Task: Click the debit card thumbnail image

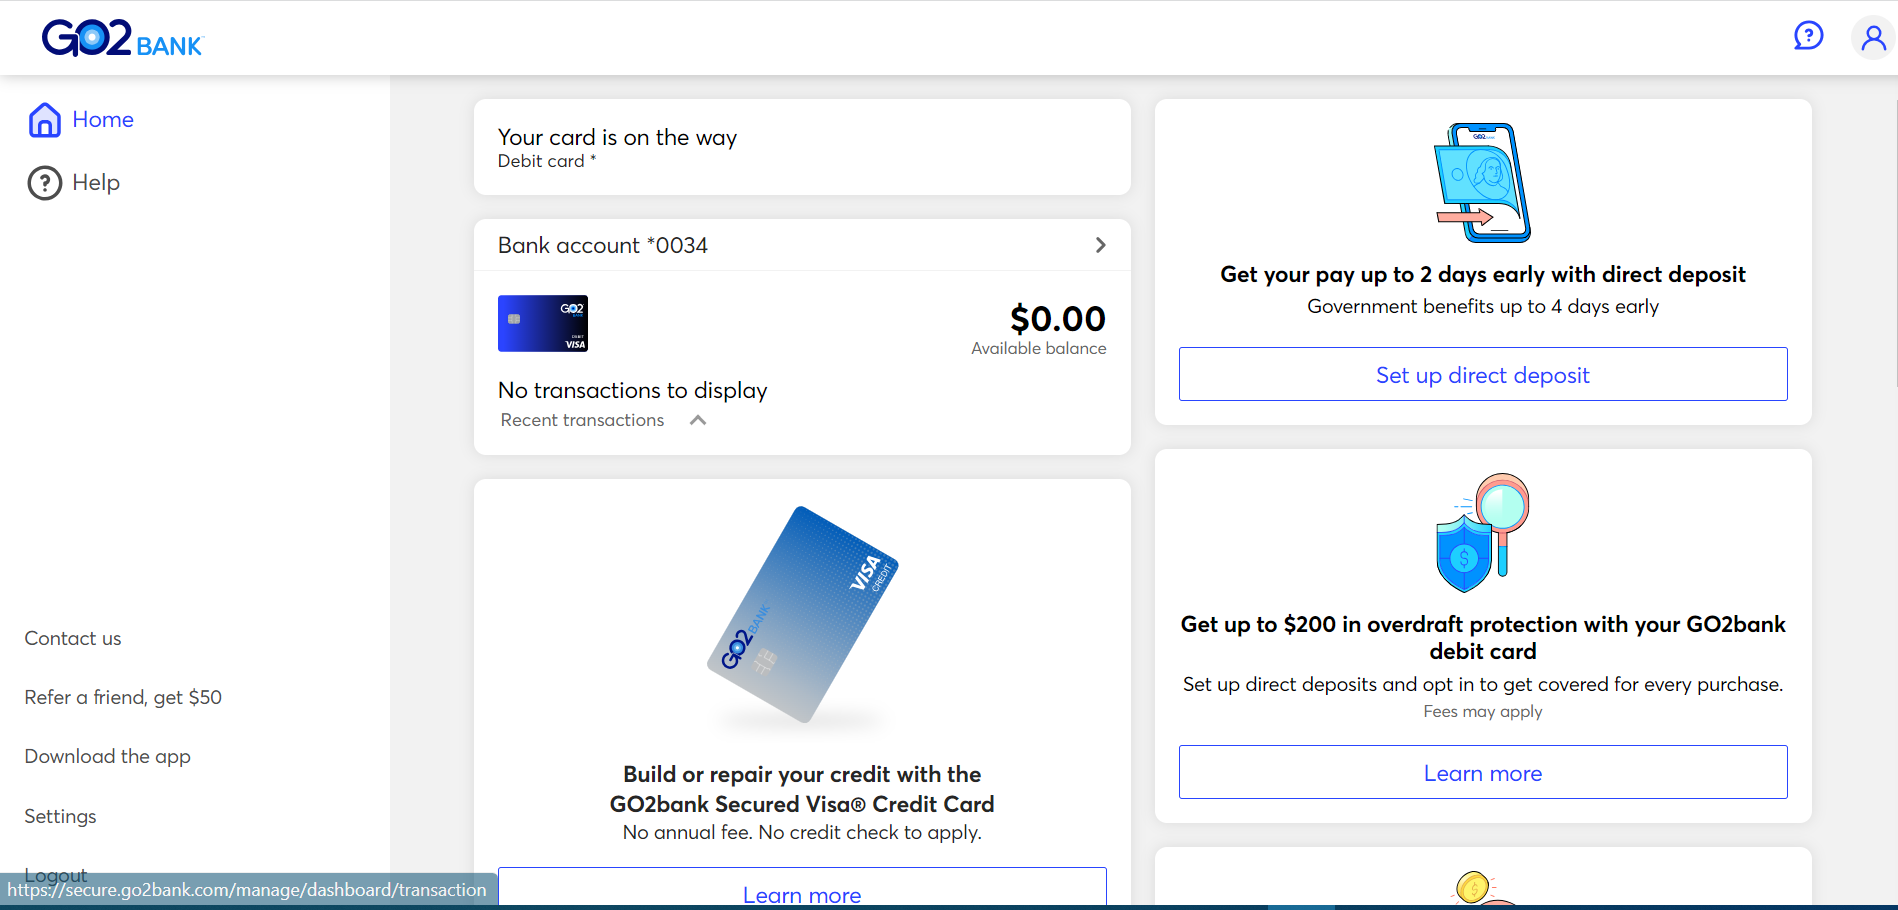Action: click(543, 323)
